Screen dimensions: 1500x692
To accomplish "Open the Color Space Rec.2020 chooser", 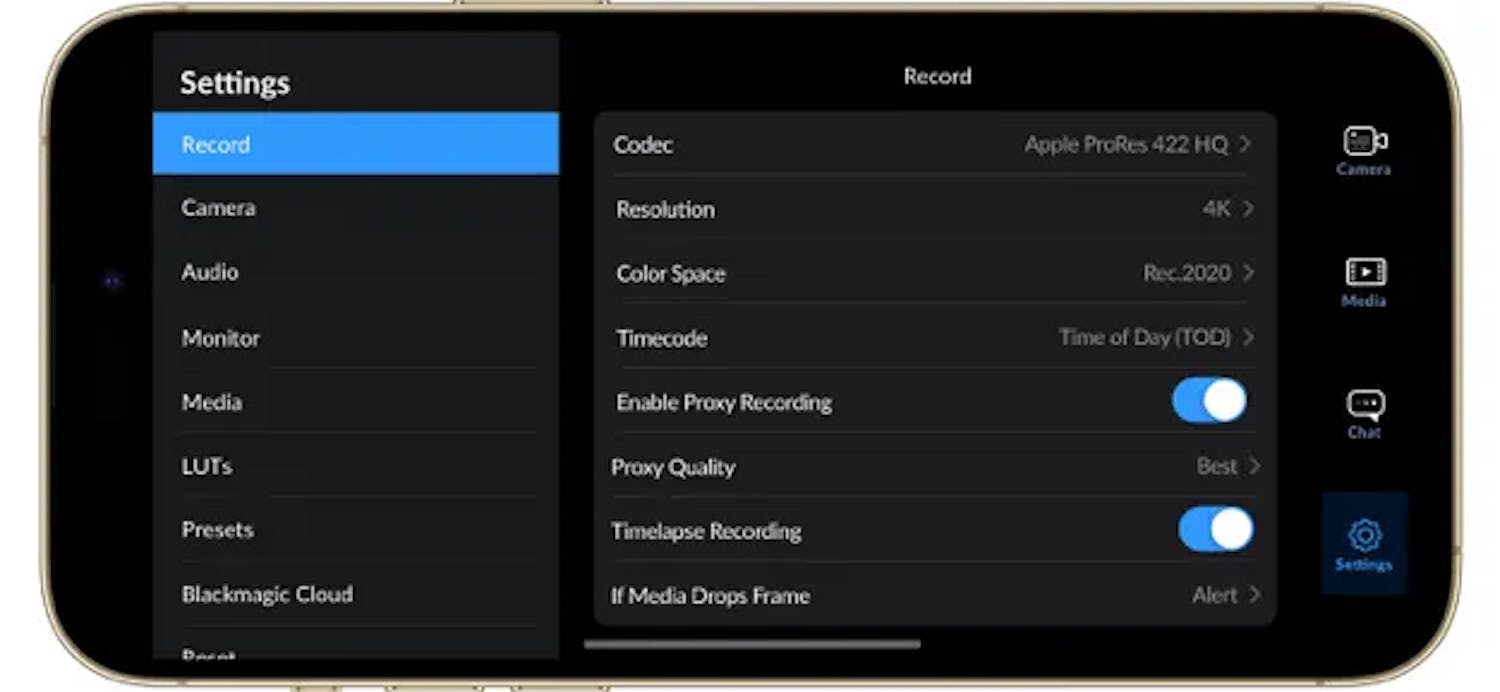I will point(935,273).
